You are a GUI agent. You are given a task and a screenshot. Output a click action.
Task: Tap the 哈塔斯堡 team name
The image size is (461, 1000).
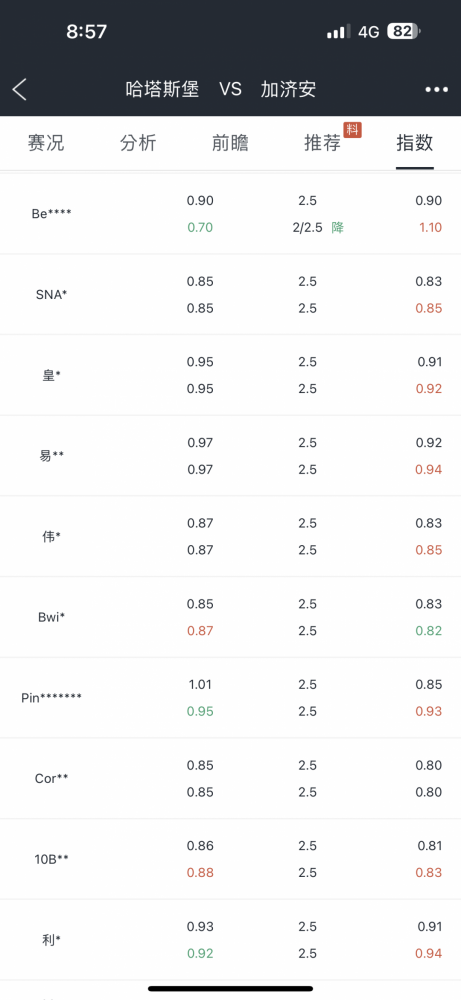point(162,89)
